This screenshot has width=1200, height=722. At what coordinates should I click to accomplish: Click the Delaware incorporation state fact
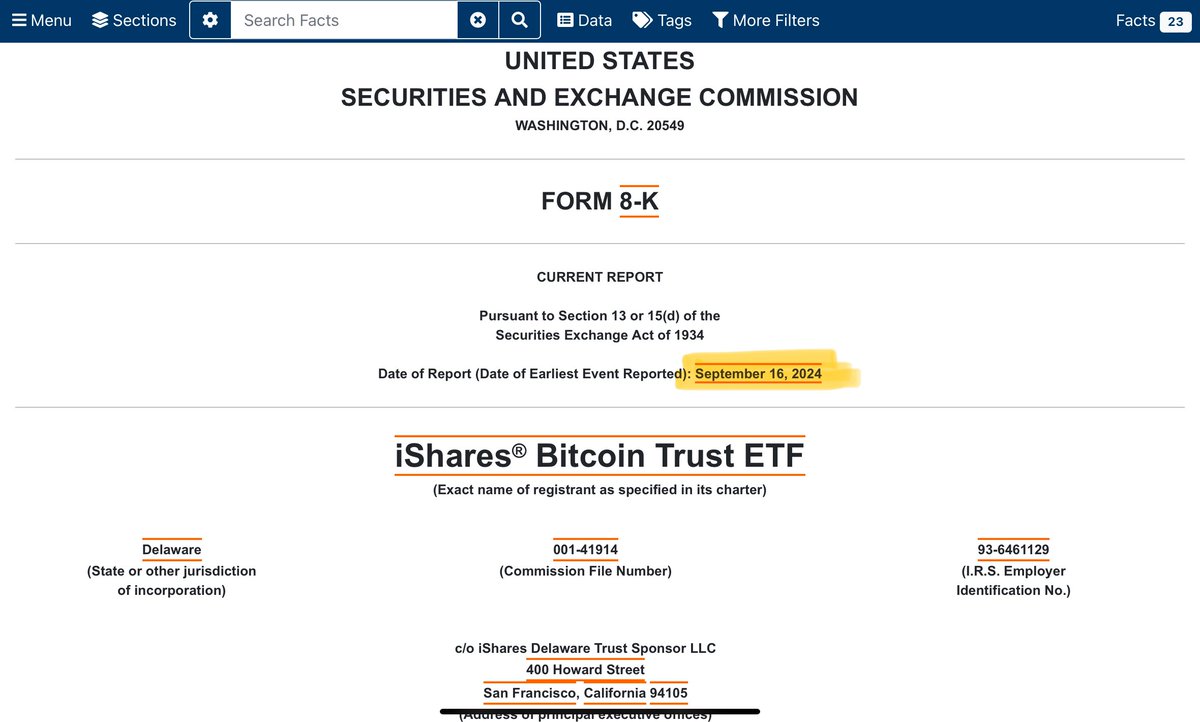click(x=171, y=548)
